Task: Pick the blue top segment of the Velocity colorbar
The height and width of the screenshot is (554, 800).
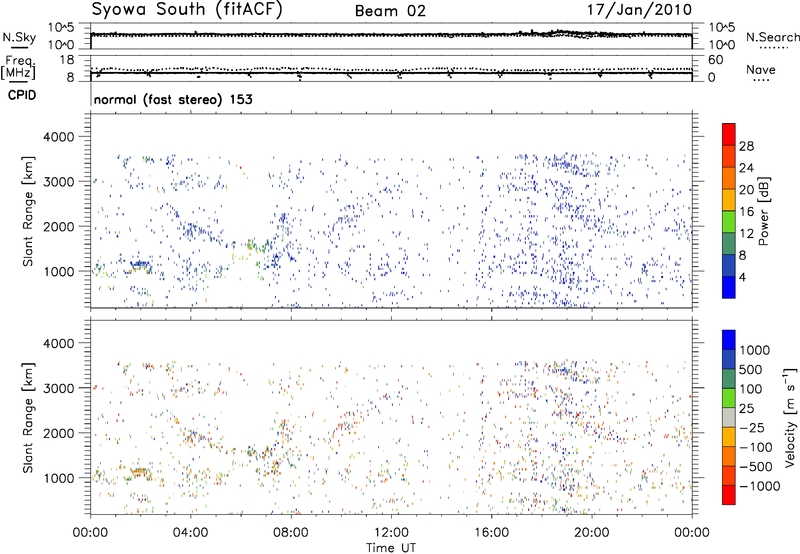Action: [x=729, y=340]
